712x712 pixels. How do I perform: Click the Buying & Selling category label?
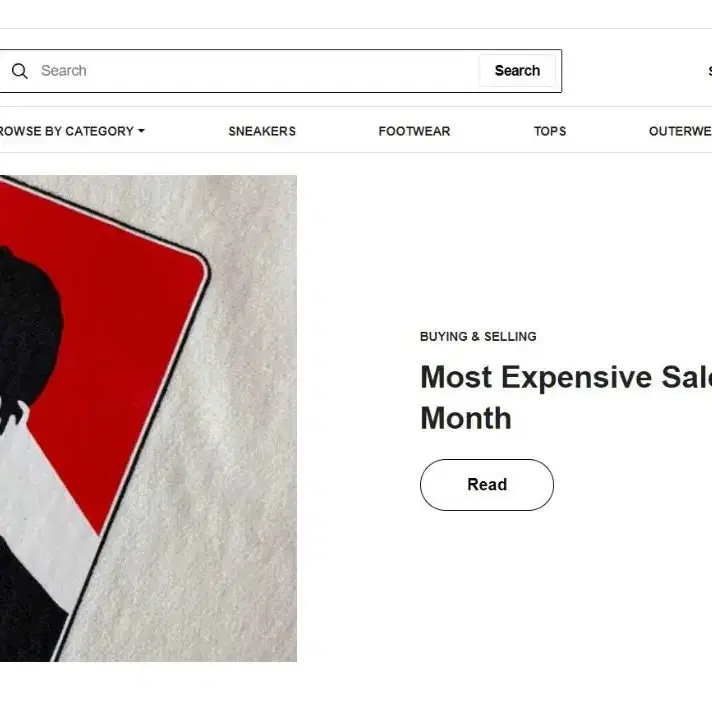tap(478, 336)
